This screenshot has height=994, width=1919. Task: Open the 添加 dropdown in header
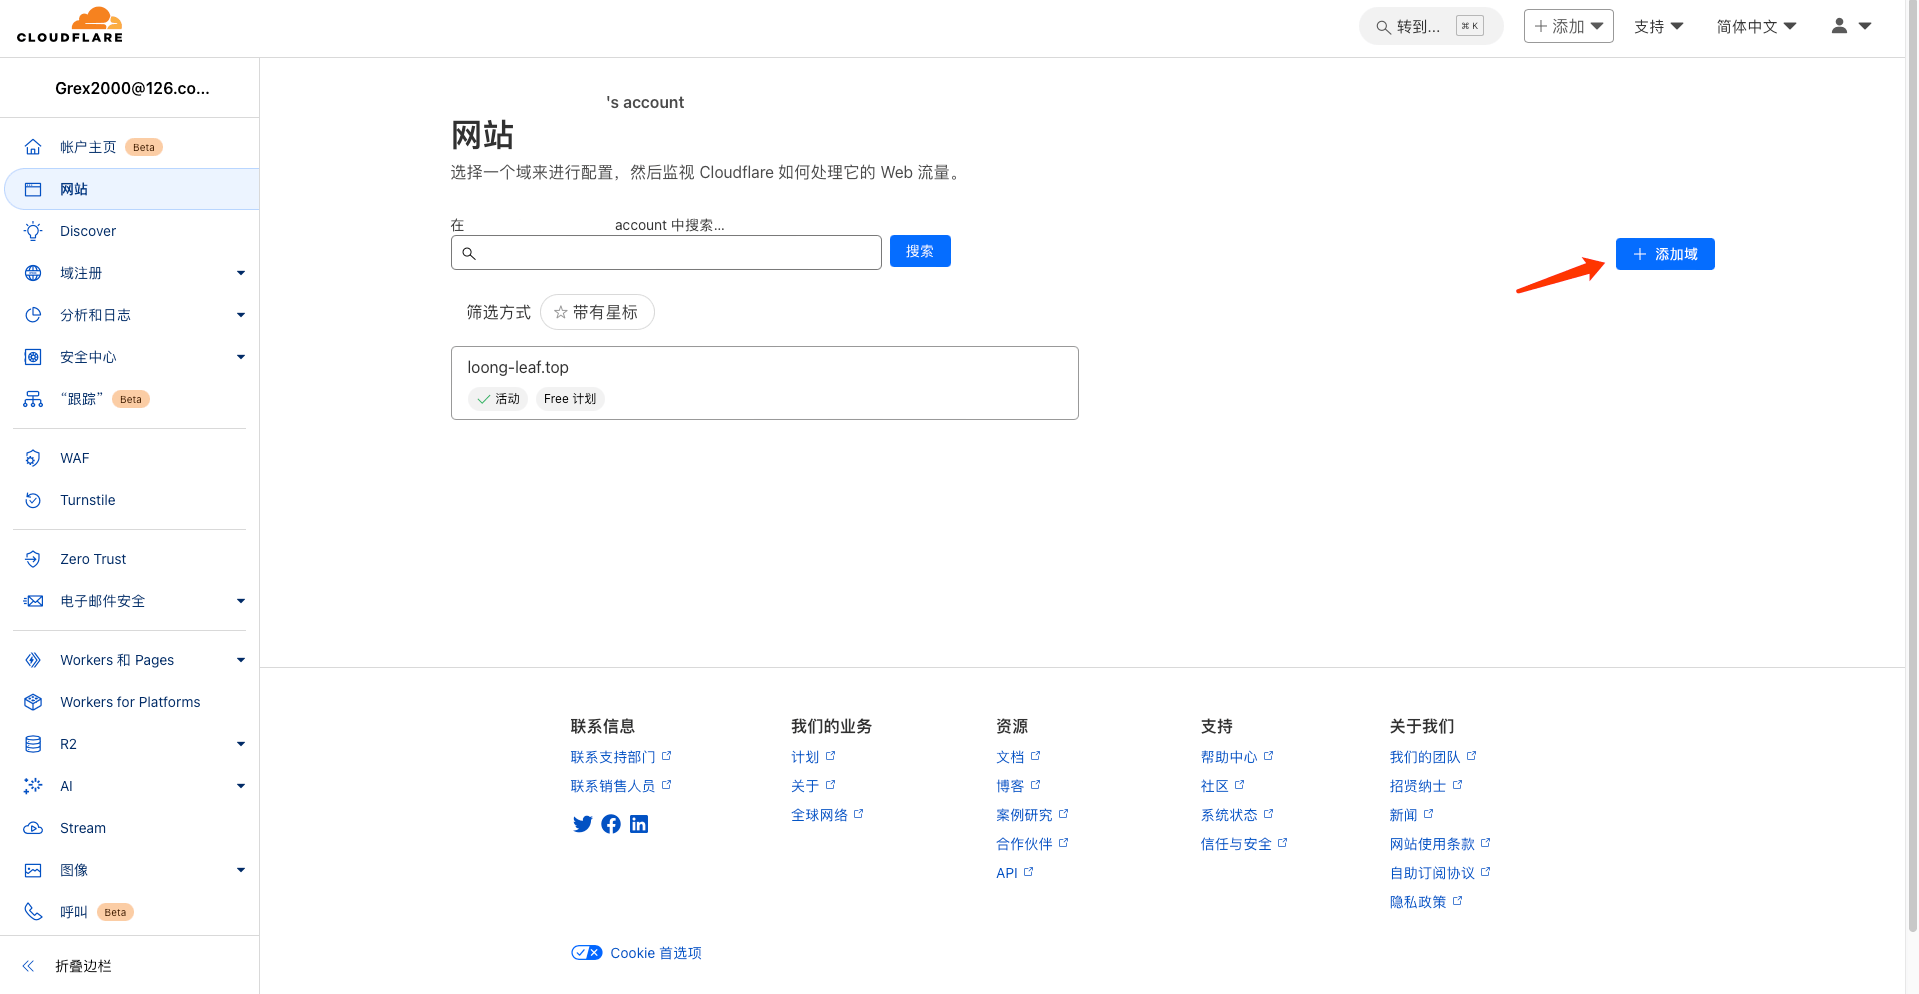pyautogui.click(x=1568, y=26)
